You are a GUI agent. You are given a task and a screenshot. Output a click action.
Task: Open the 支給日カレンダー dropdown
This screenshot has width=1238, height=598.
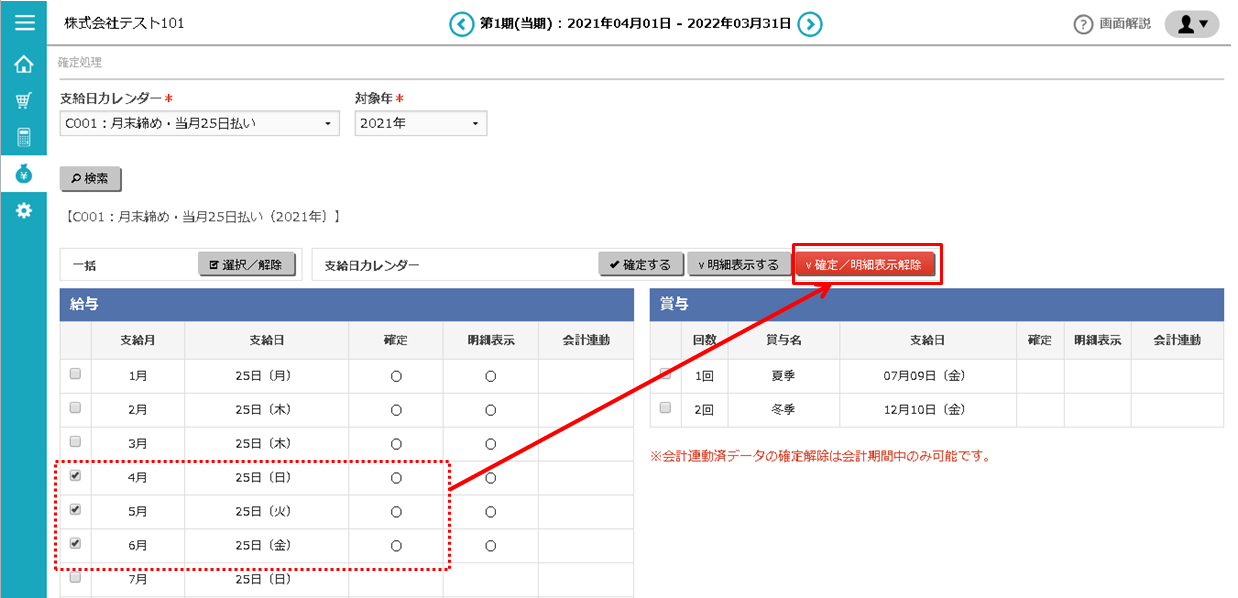coord(198,123)
